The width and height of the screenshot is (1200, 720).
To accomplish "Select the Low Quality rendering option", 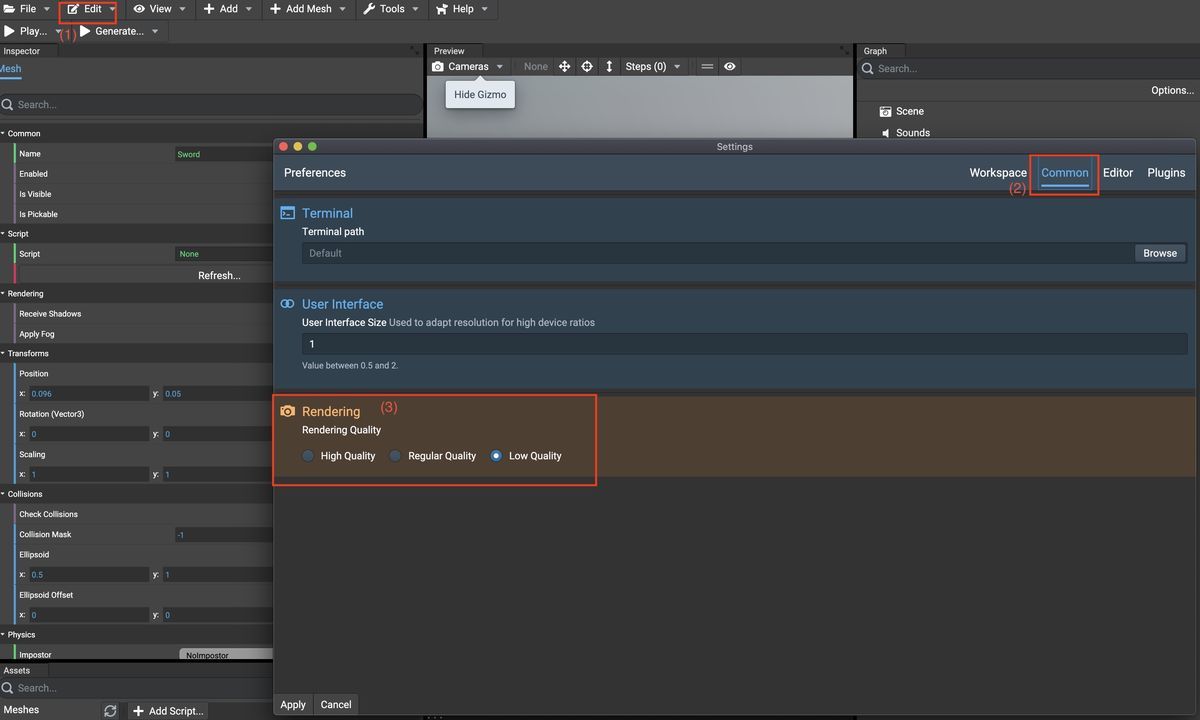I will (x=496, y=455).
